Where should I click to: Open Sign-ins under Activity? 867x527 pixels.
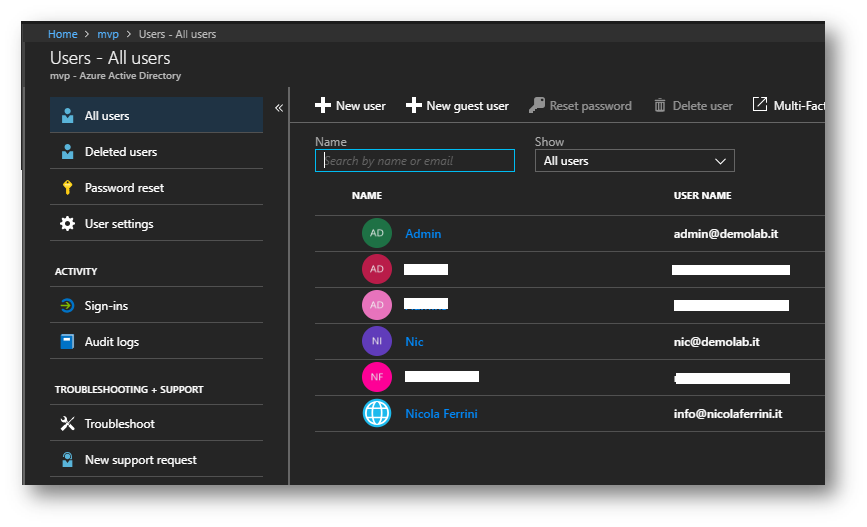point(156,305)
